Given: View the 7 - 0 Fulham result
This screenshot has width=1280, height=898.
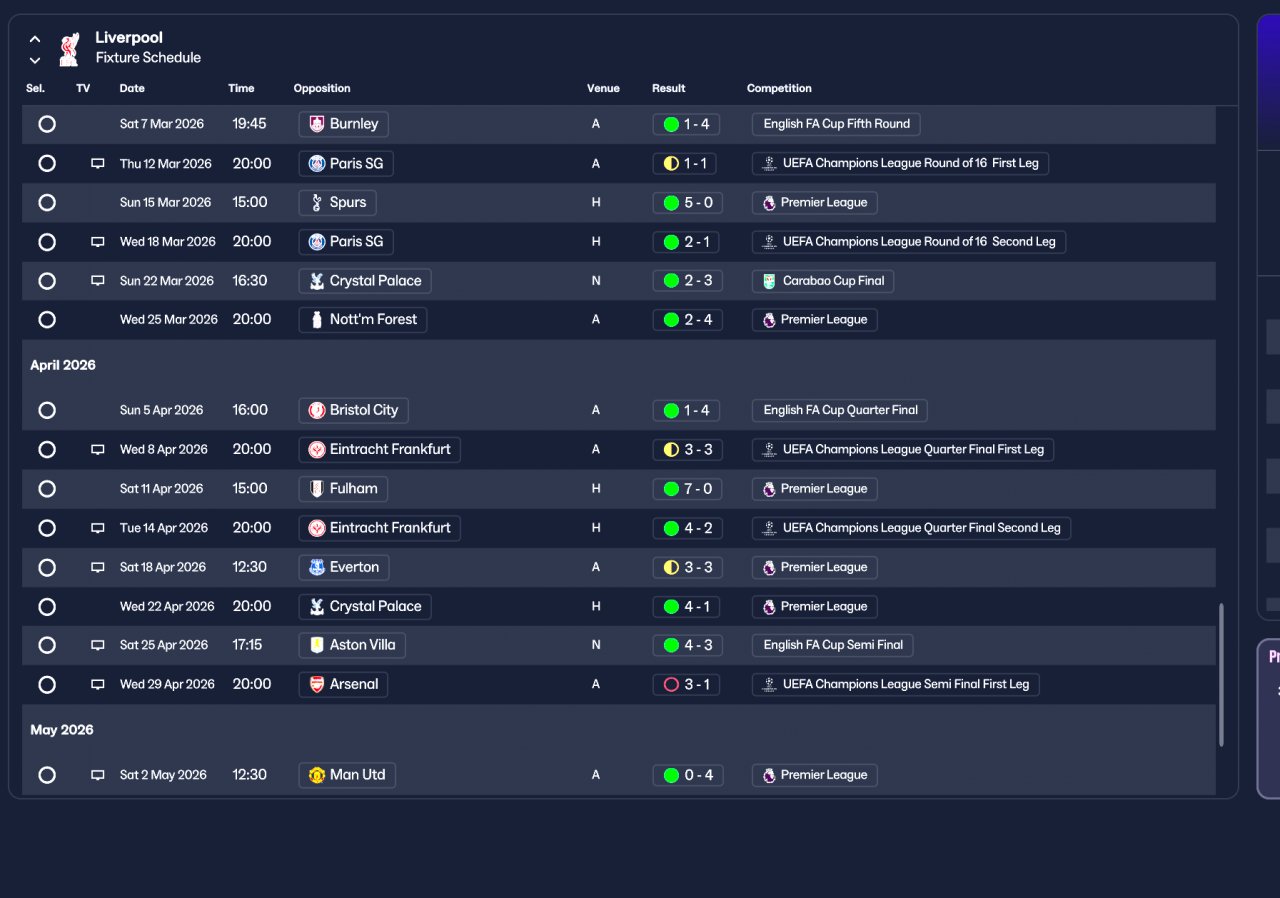Looking at the screenshot, I should click(686, 489).
